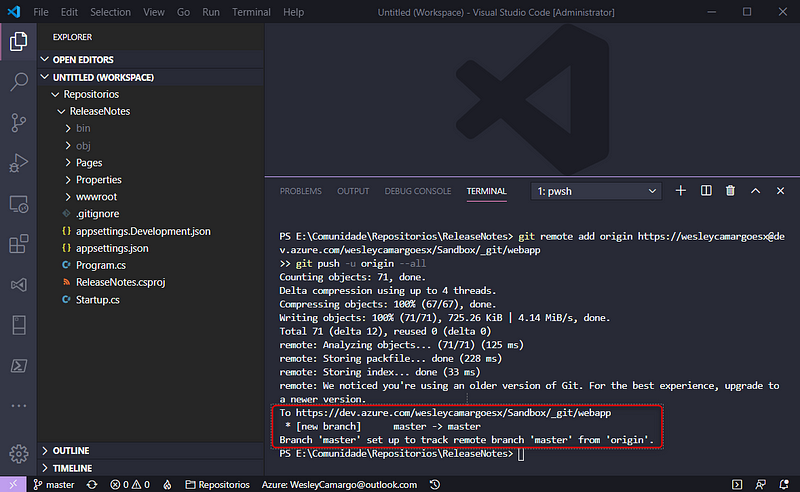Open the Run and Debug view
This screenshot has width=800, height=492.
click(x=18, y=163)
